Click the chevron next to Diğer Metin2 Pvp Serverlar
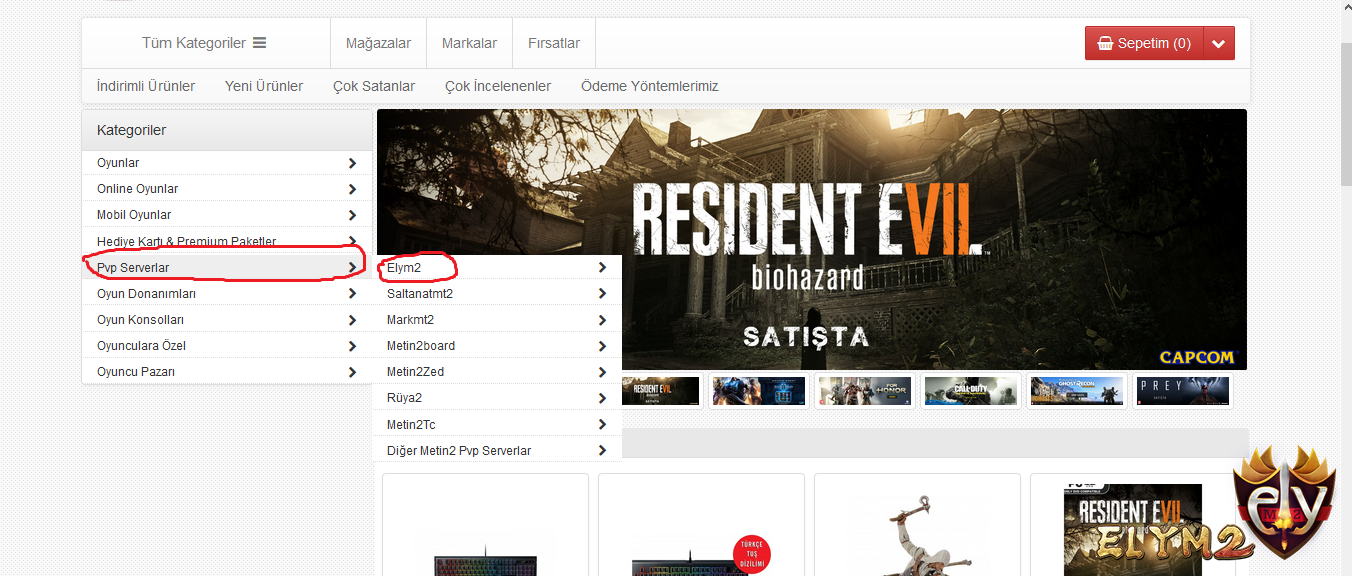Screen dimensions: 1352x576 point(602,450)
